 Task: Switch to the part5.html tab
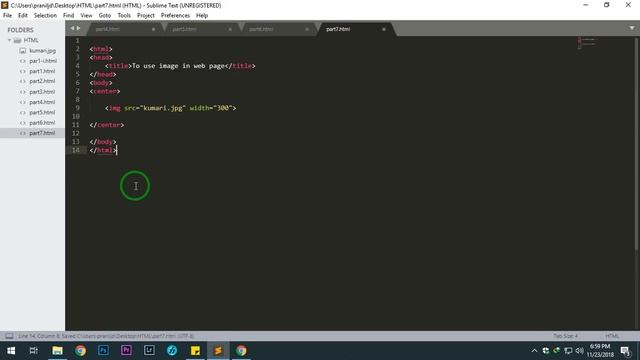(x=200, y=29)
